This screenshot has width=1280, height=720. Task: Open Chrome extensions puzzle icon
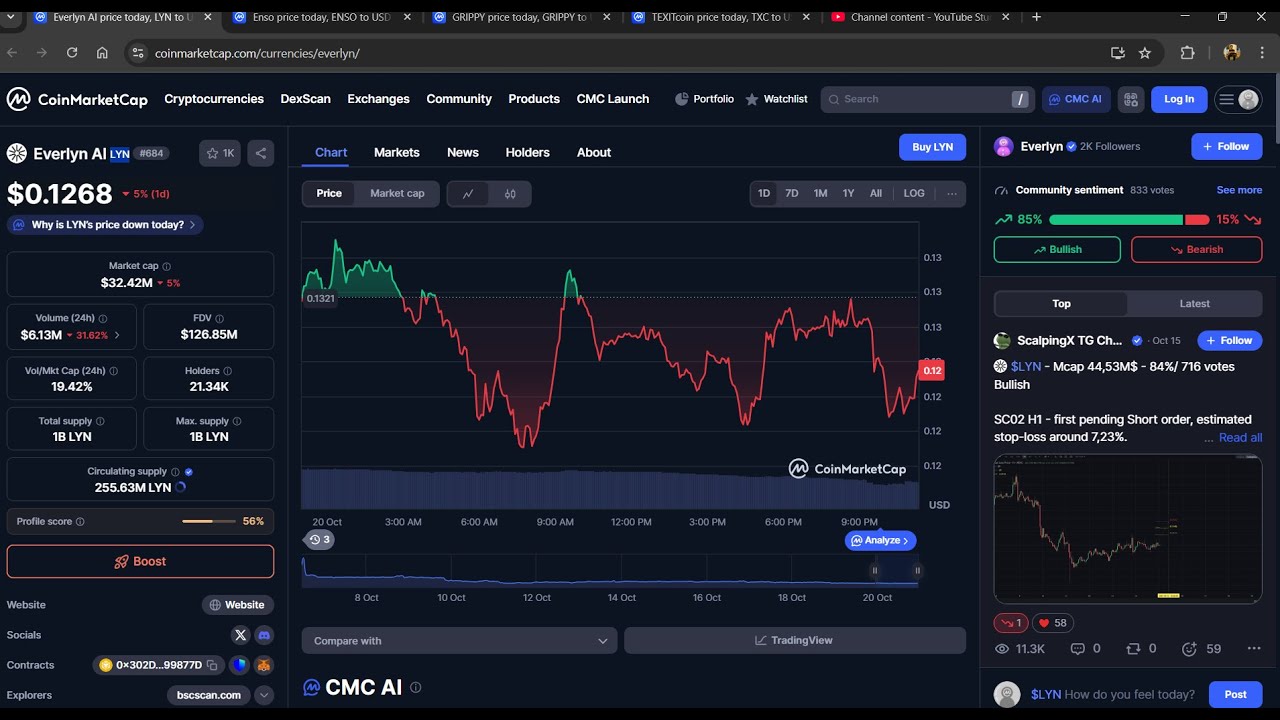click(x=1188, y=53)
